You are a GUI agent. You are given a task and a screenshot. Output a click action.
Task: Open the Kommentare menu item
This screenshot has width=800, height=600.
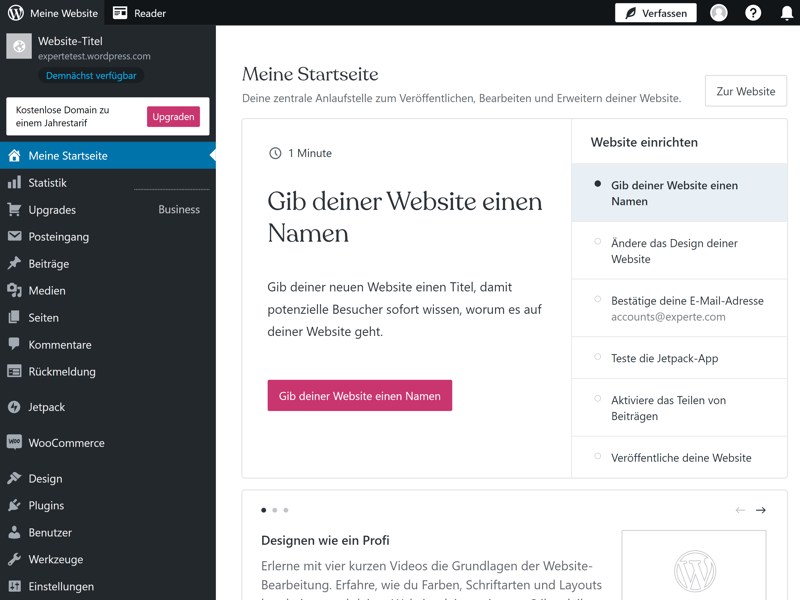point(108,344)
